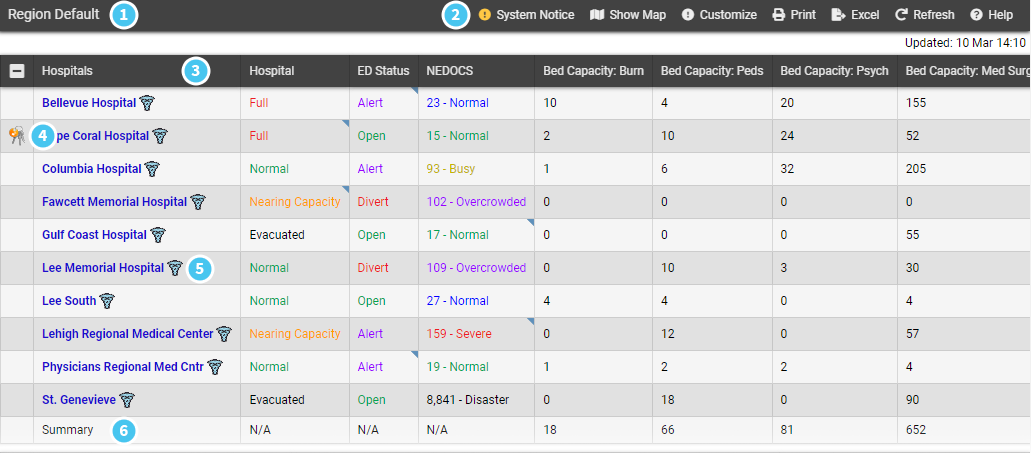Screen dimensions: 1031x453
Task: Click Cape Coral's 15 - Normal NEDOCS value
Action: pos(458,136)
